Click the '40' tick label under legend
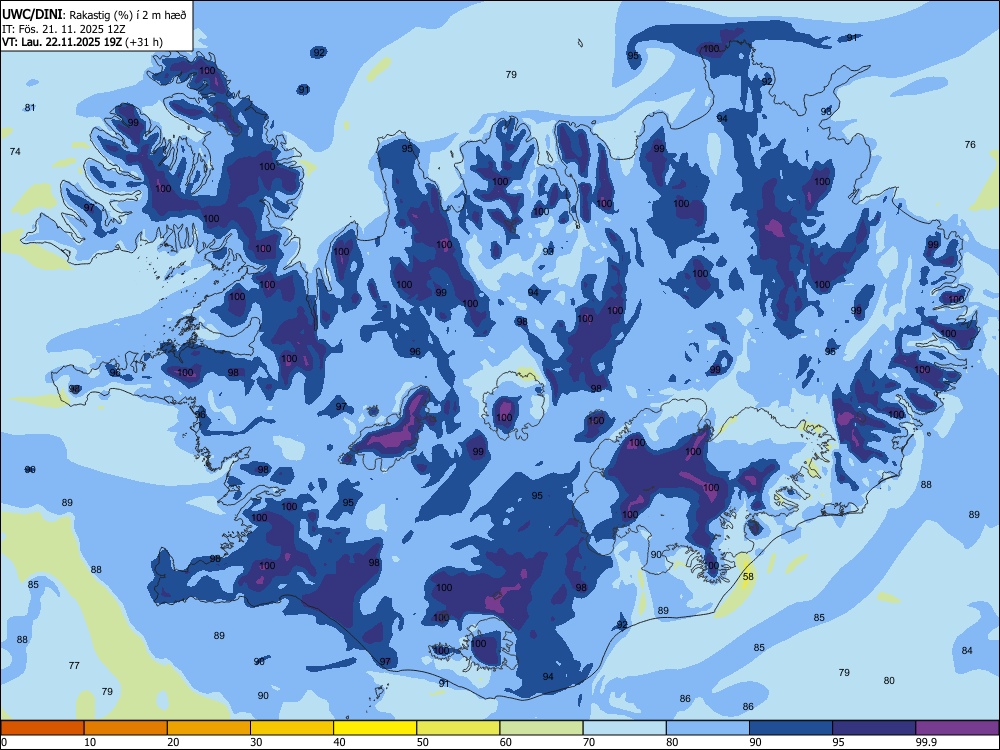Viewport: 1000px width, 750px height. coord(339,742)
